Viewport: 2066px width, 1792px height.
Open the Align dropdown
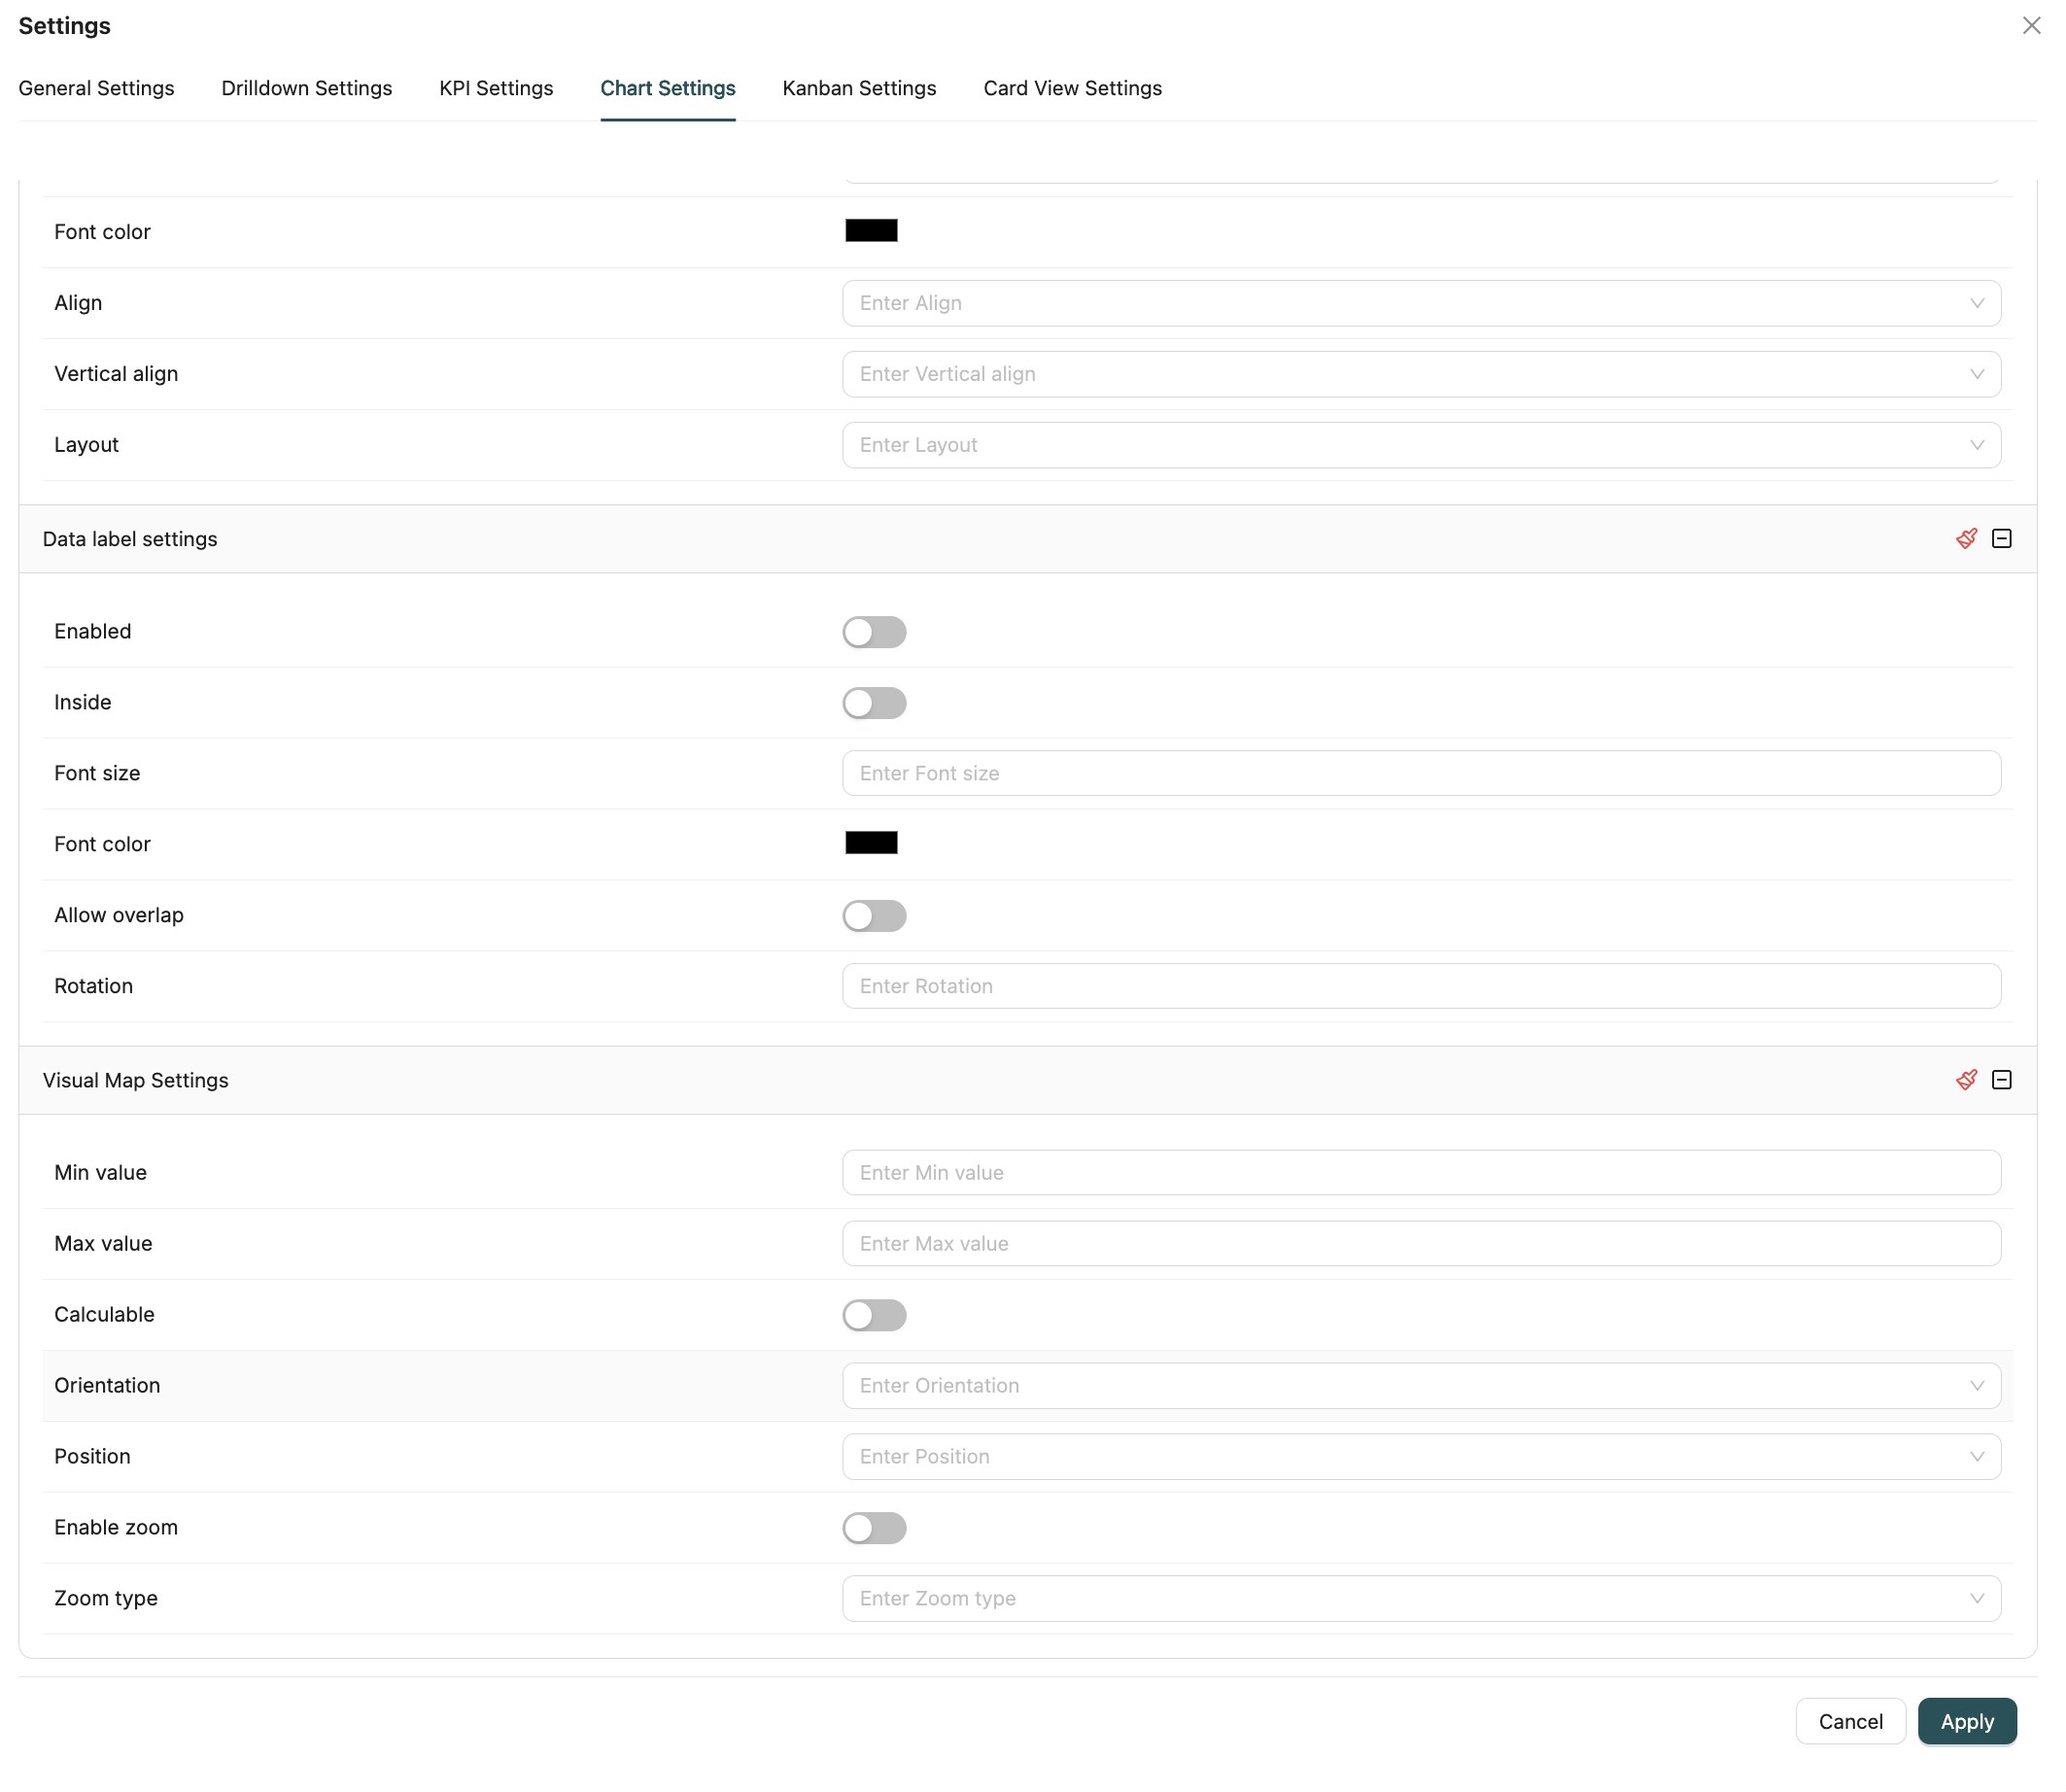pos(1420,302)
